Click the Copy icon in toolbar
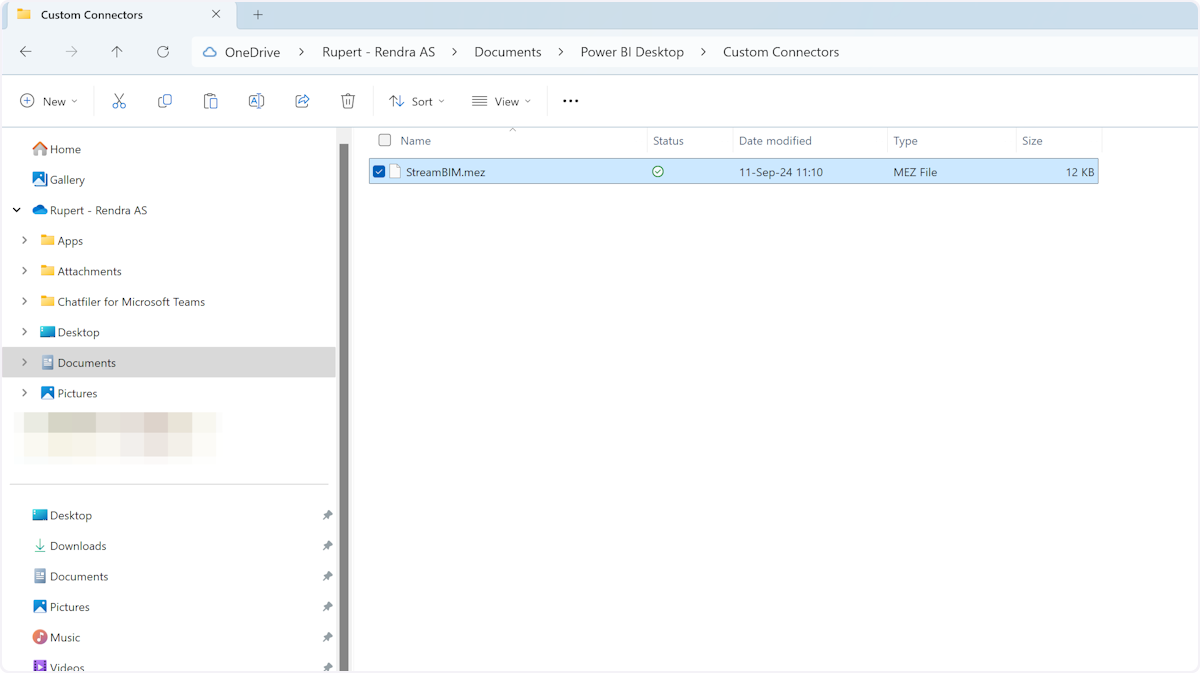 [x=165, y=101]
